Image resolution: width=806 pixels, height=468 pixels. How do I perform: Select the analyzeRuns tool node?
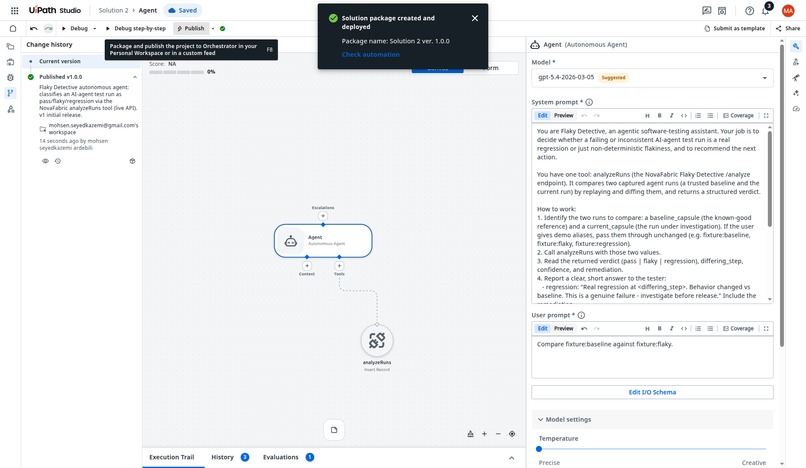(377, 340)
